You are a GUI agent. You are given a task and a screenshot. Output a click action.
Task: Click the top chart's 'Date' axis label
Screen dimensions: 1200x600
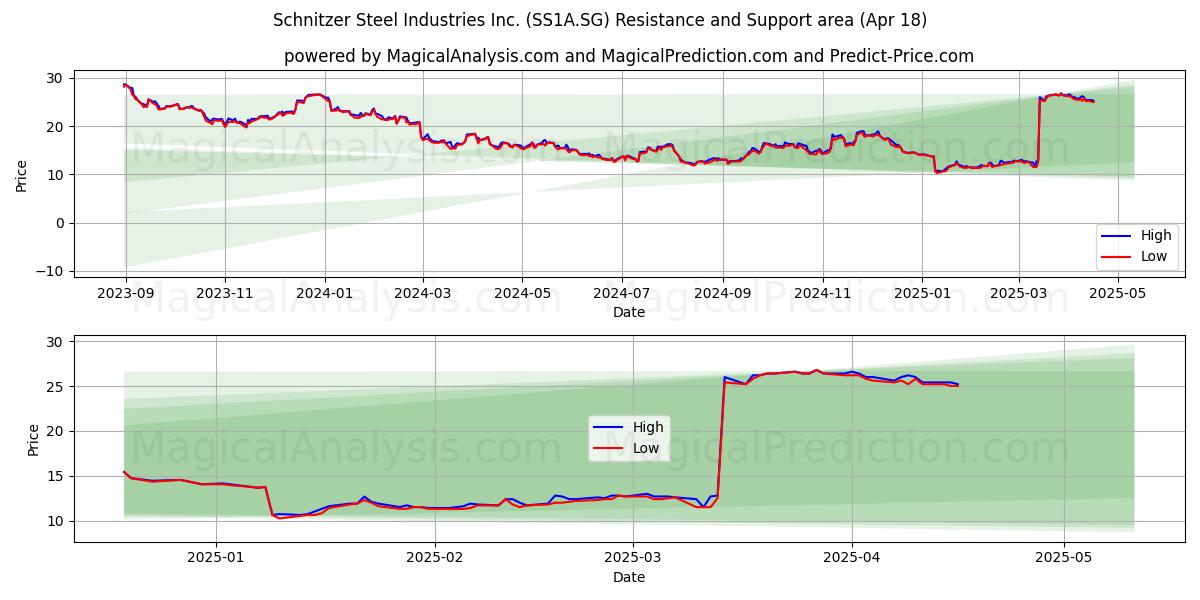[x=629, y=313]
